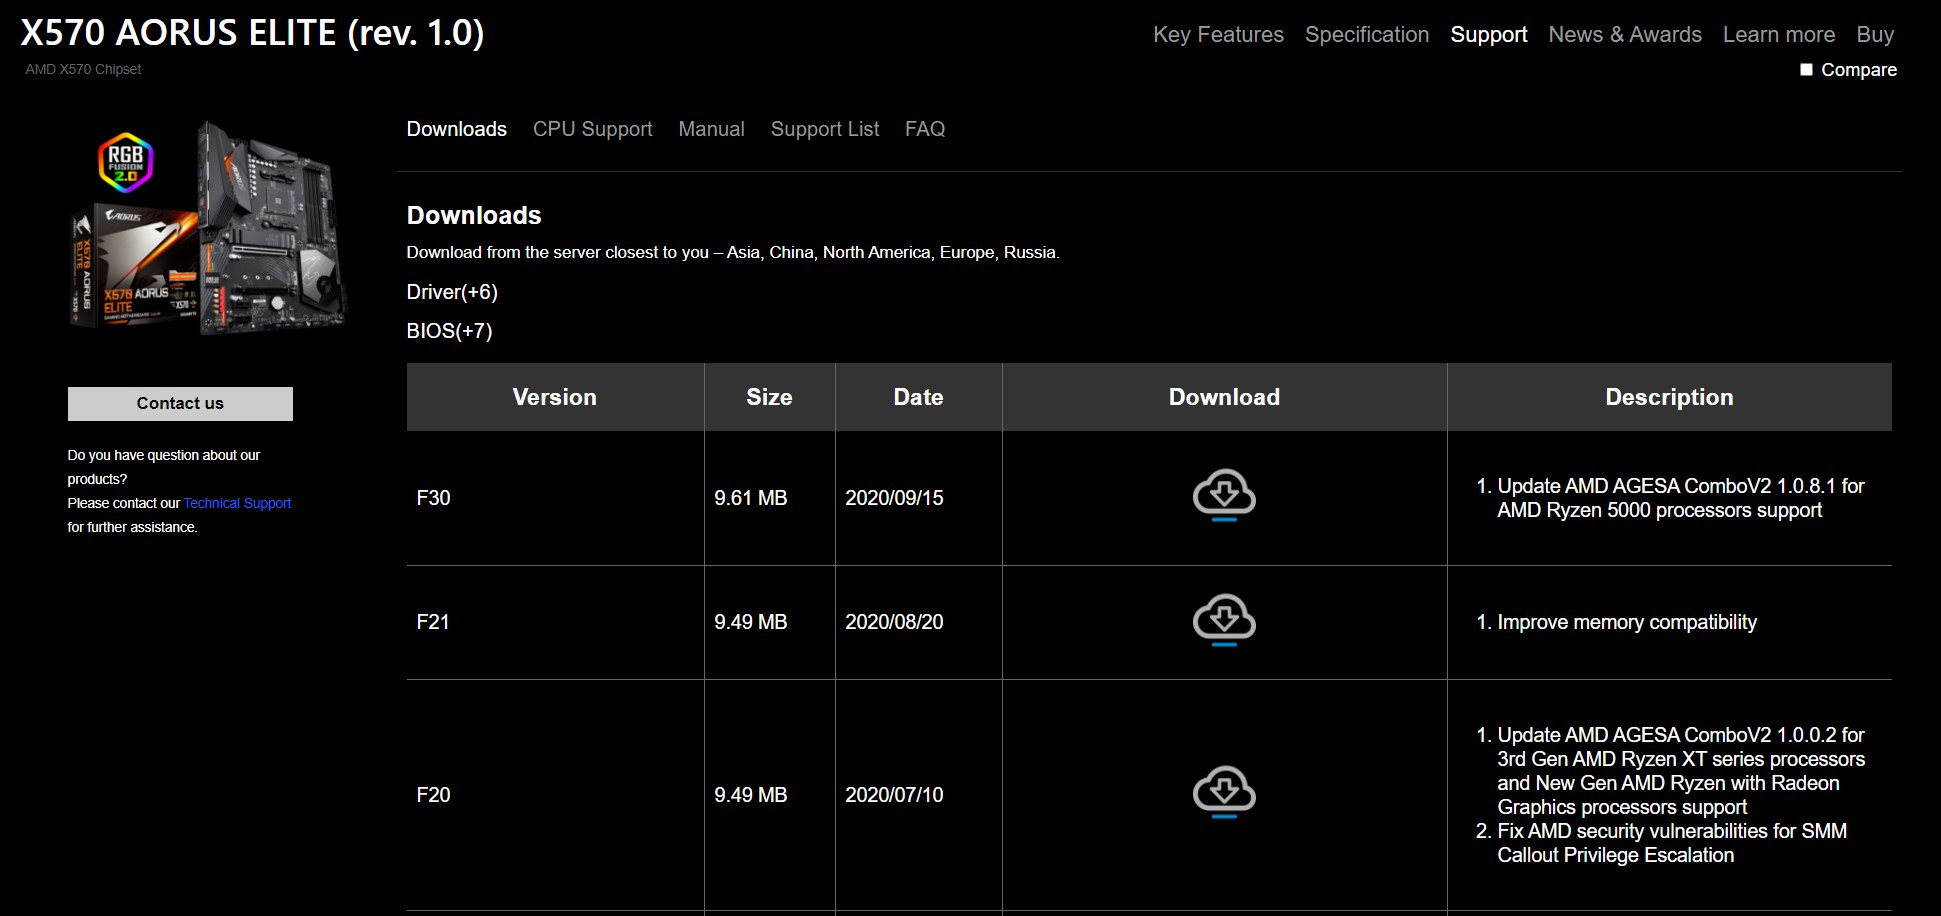
Task: Click the 'AMD X570 Chipset' subtitle
Action: click(83, 69)
